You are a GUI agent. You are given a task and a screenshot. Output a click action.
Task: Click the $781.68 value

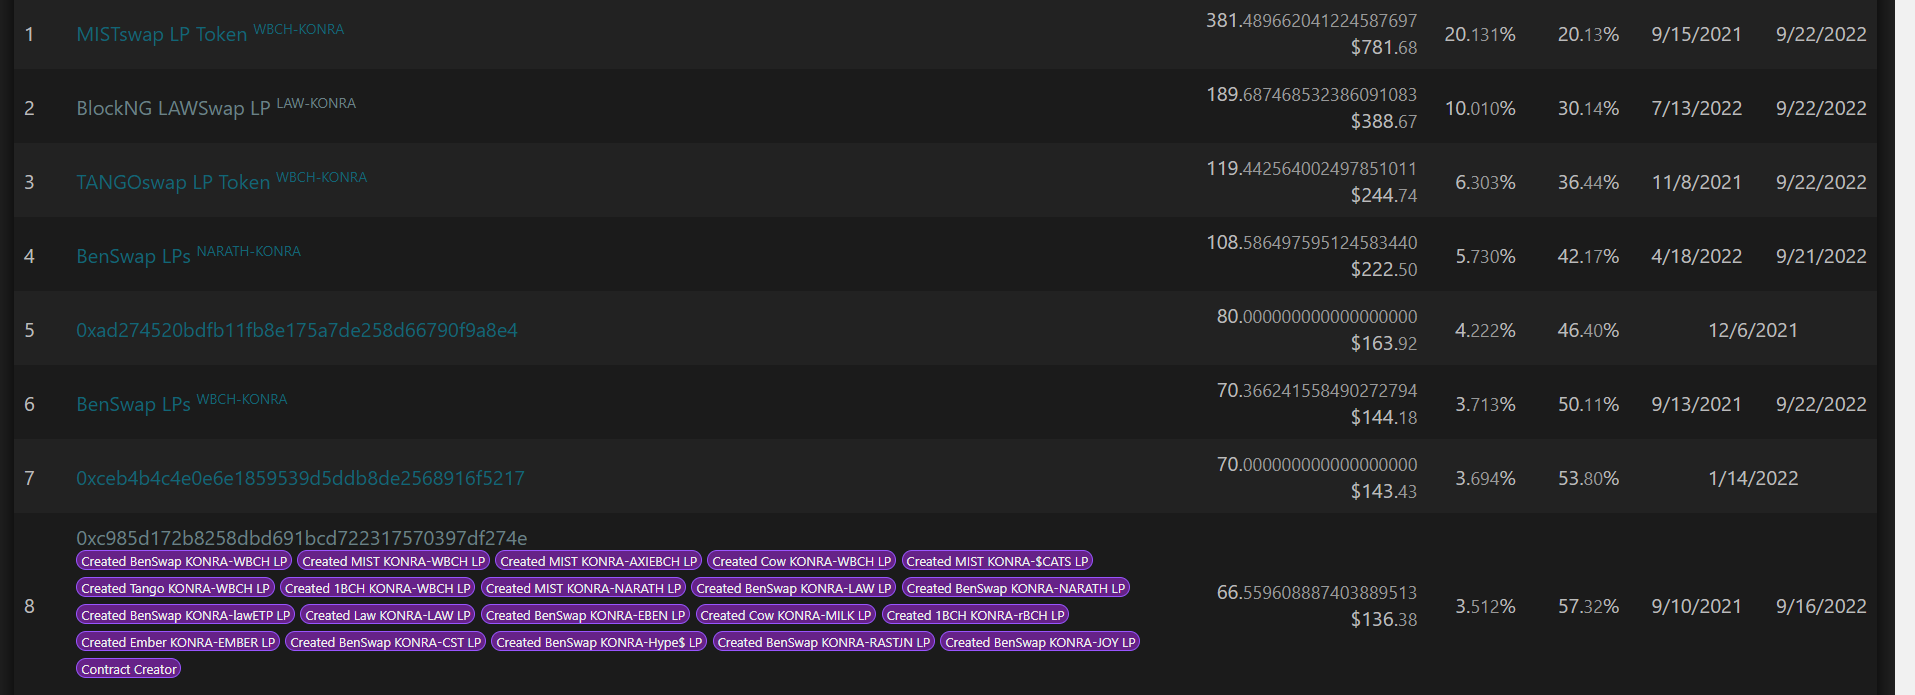(x=1384, y=47)
